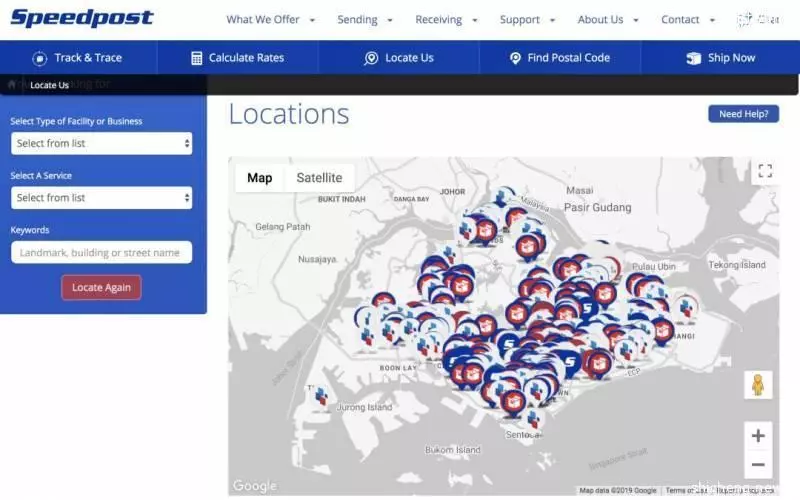
Task: Open the Sending menu
Action: 365,19
